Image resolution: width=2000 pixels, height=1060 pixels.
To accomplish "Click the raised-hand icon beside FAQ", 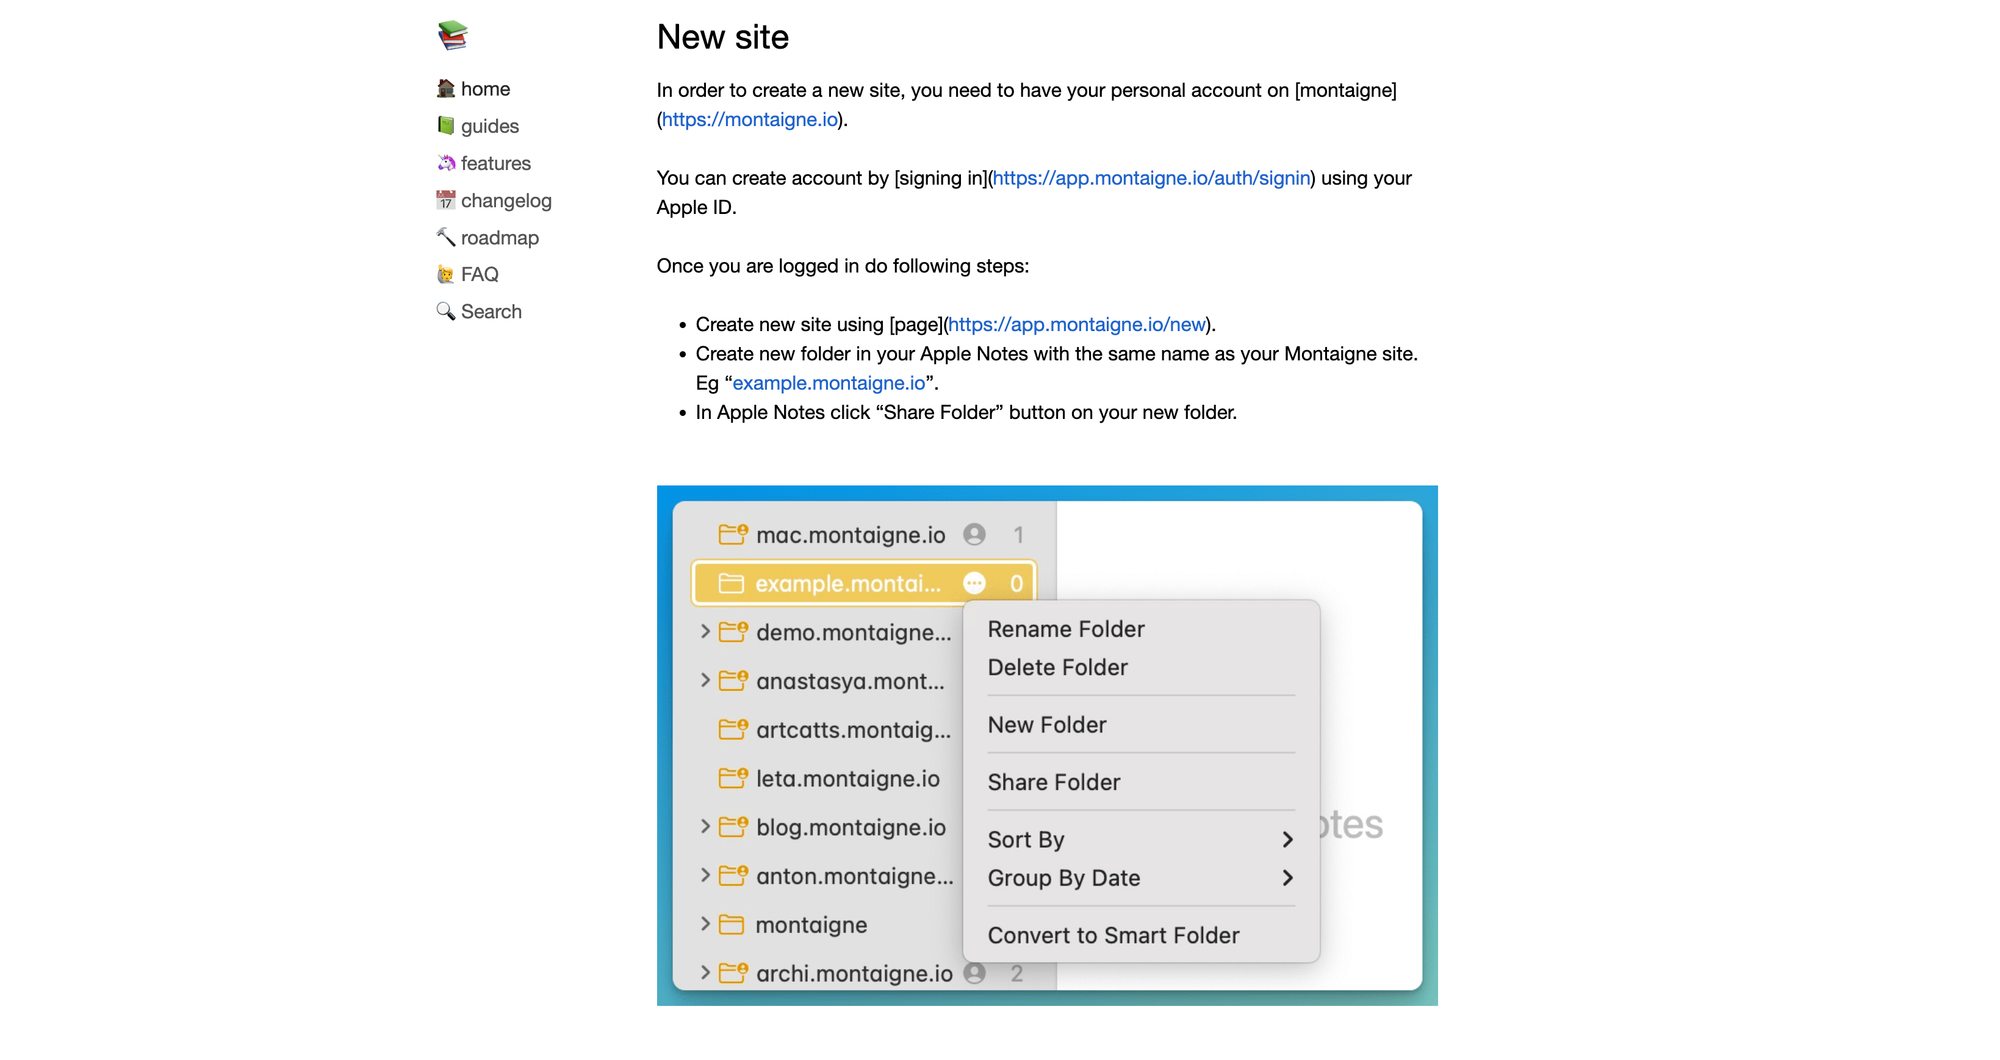I will [446, 274].
